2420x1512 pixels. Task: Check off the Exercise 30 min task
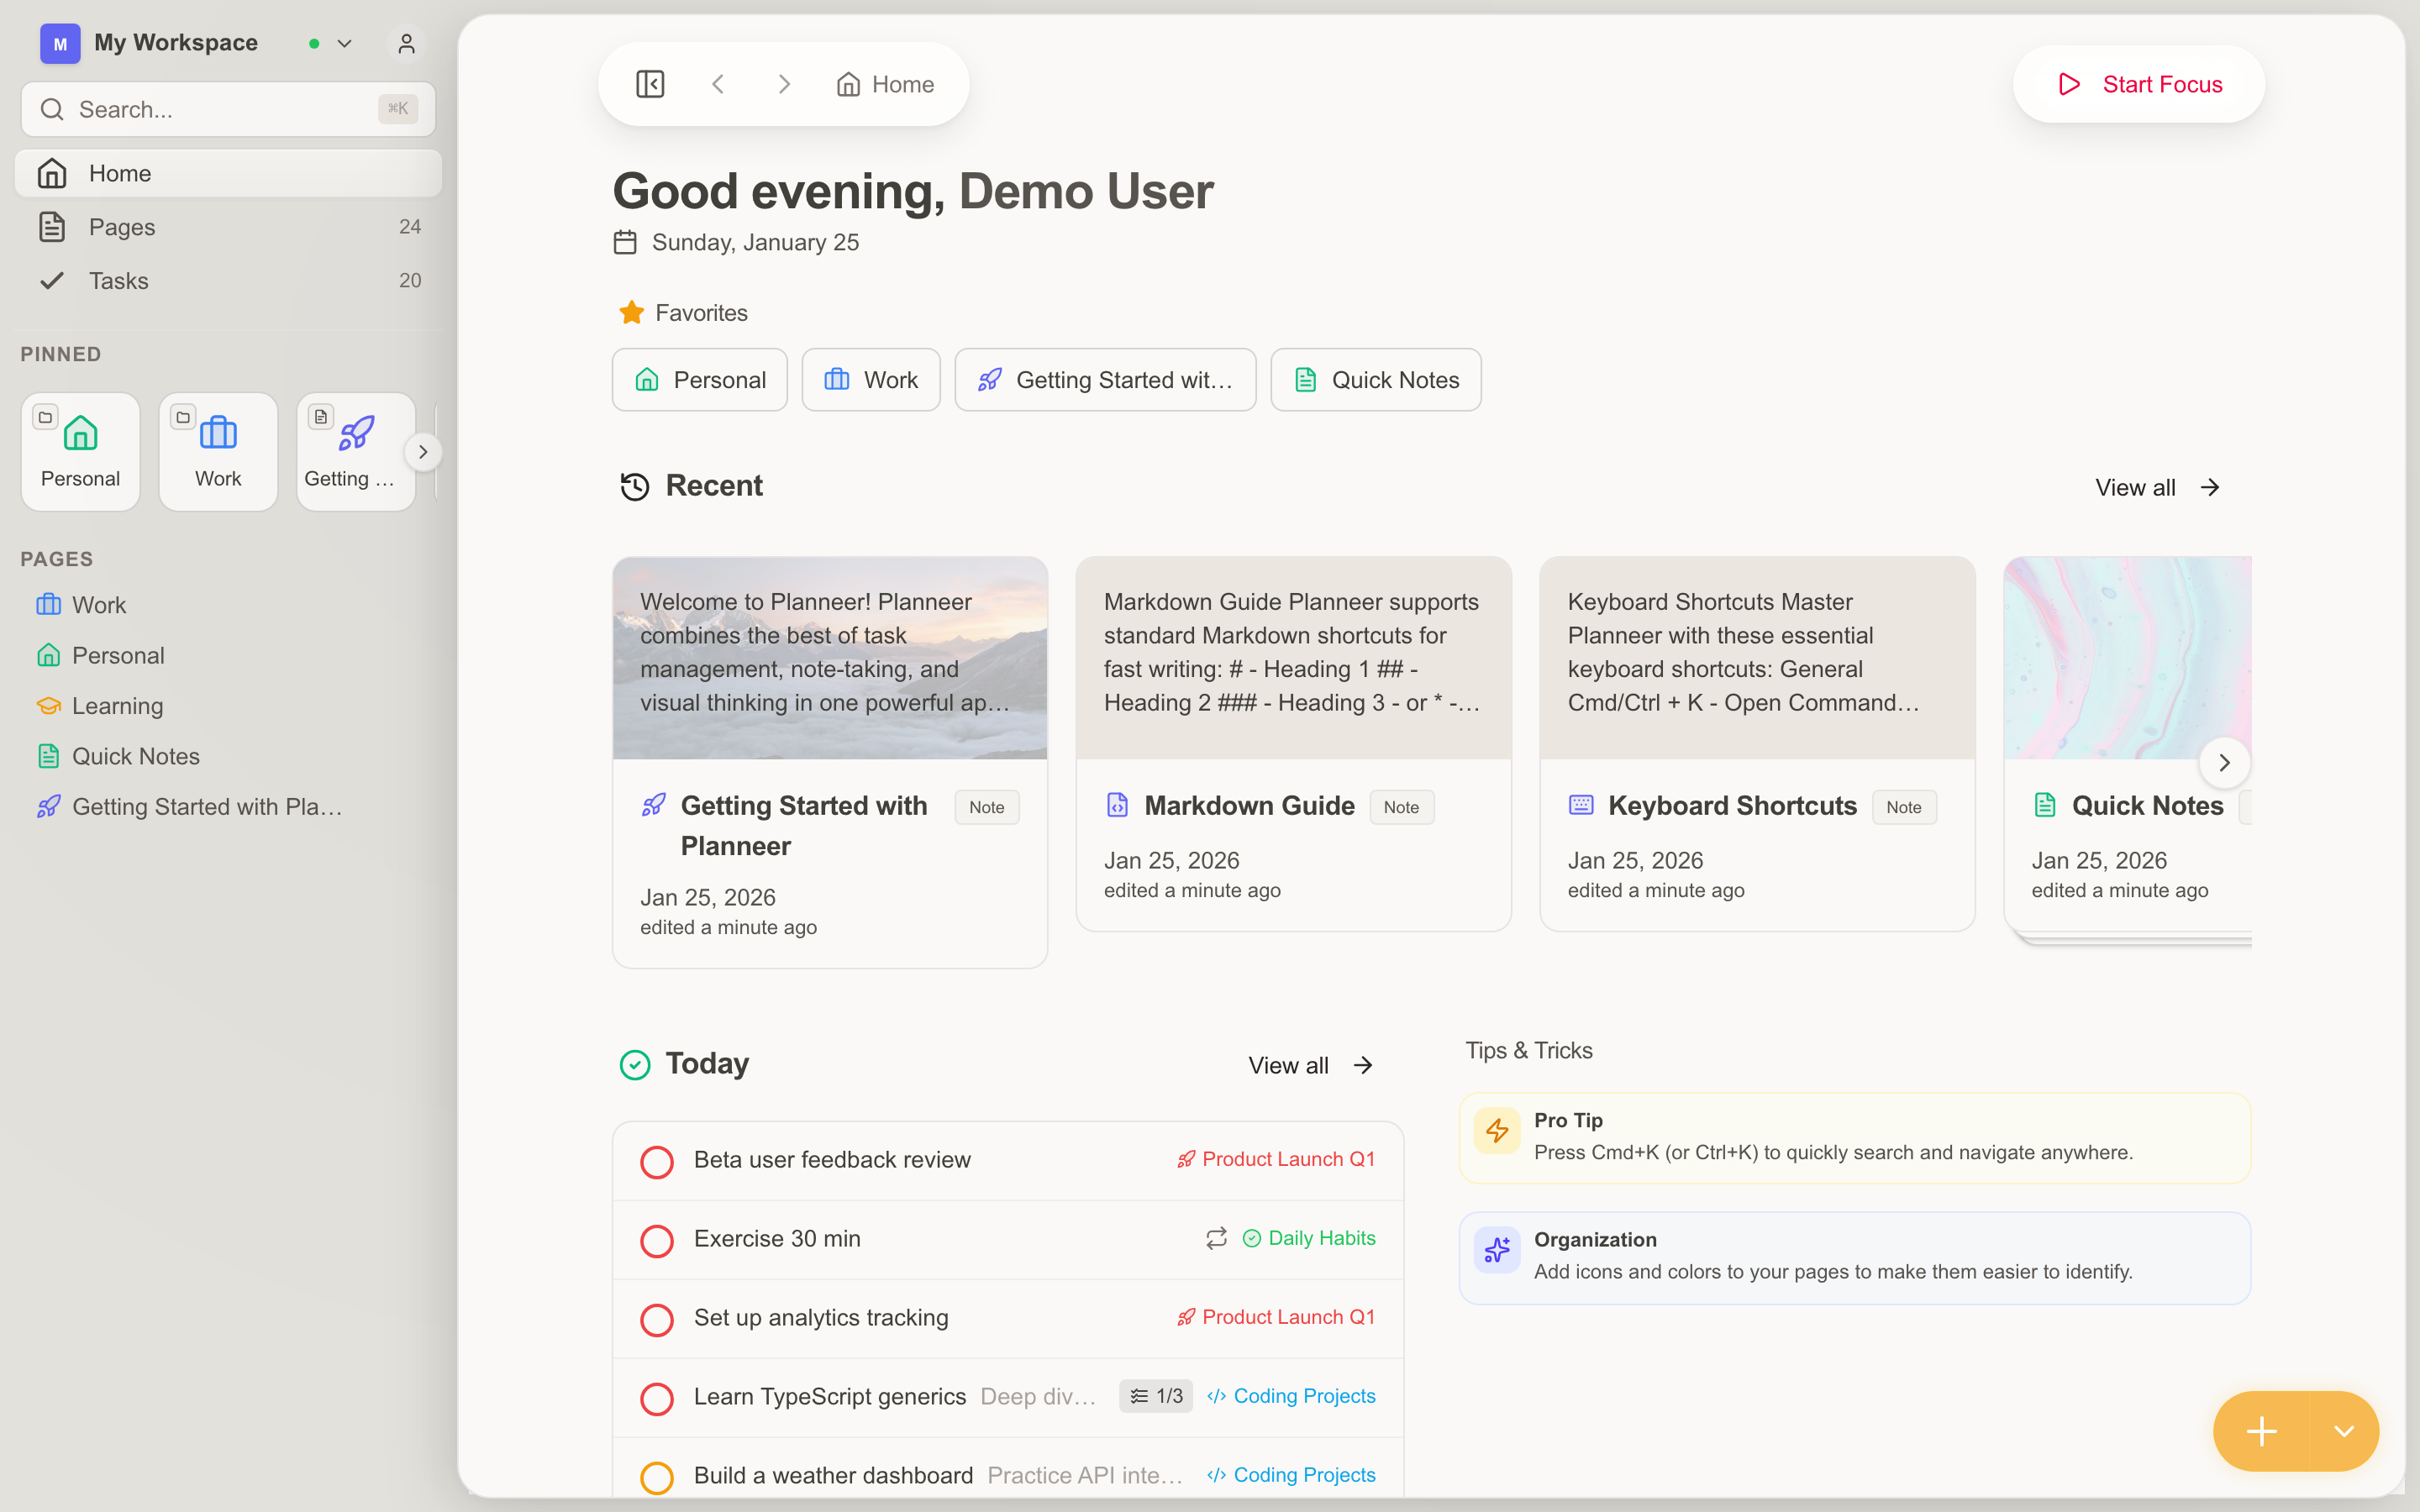(x=657, y=1240)
